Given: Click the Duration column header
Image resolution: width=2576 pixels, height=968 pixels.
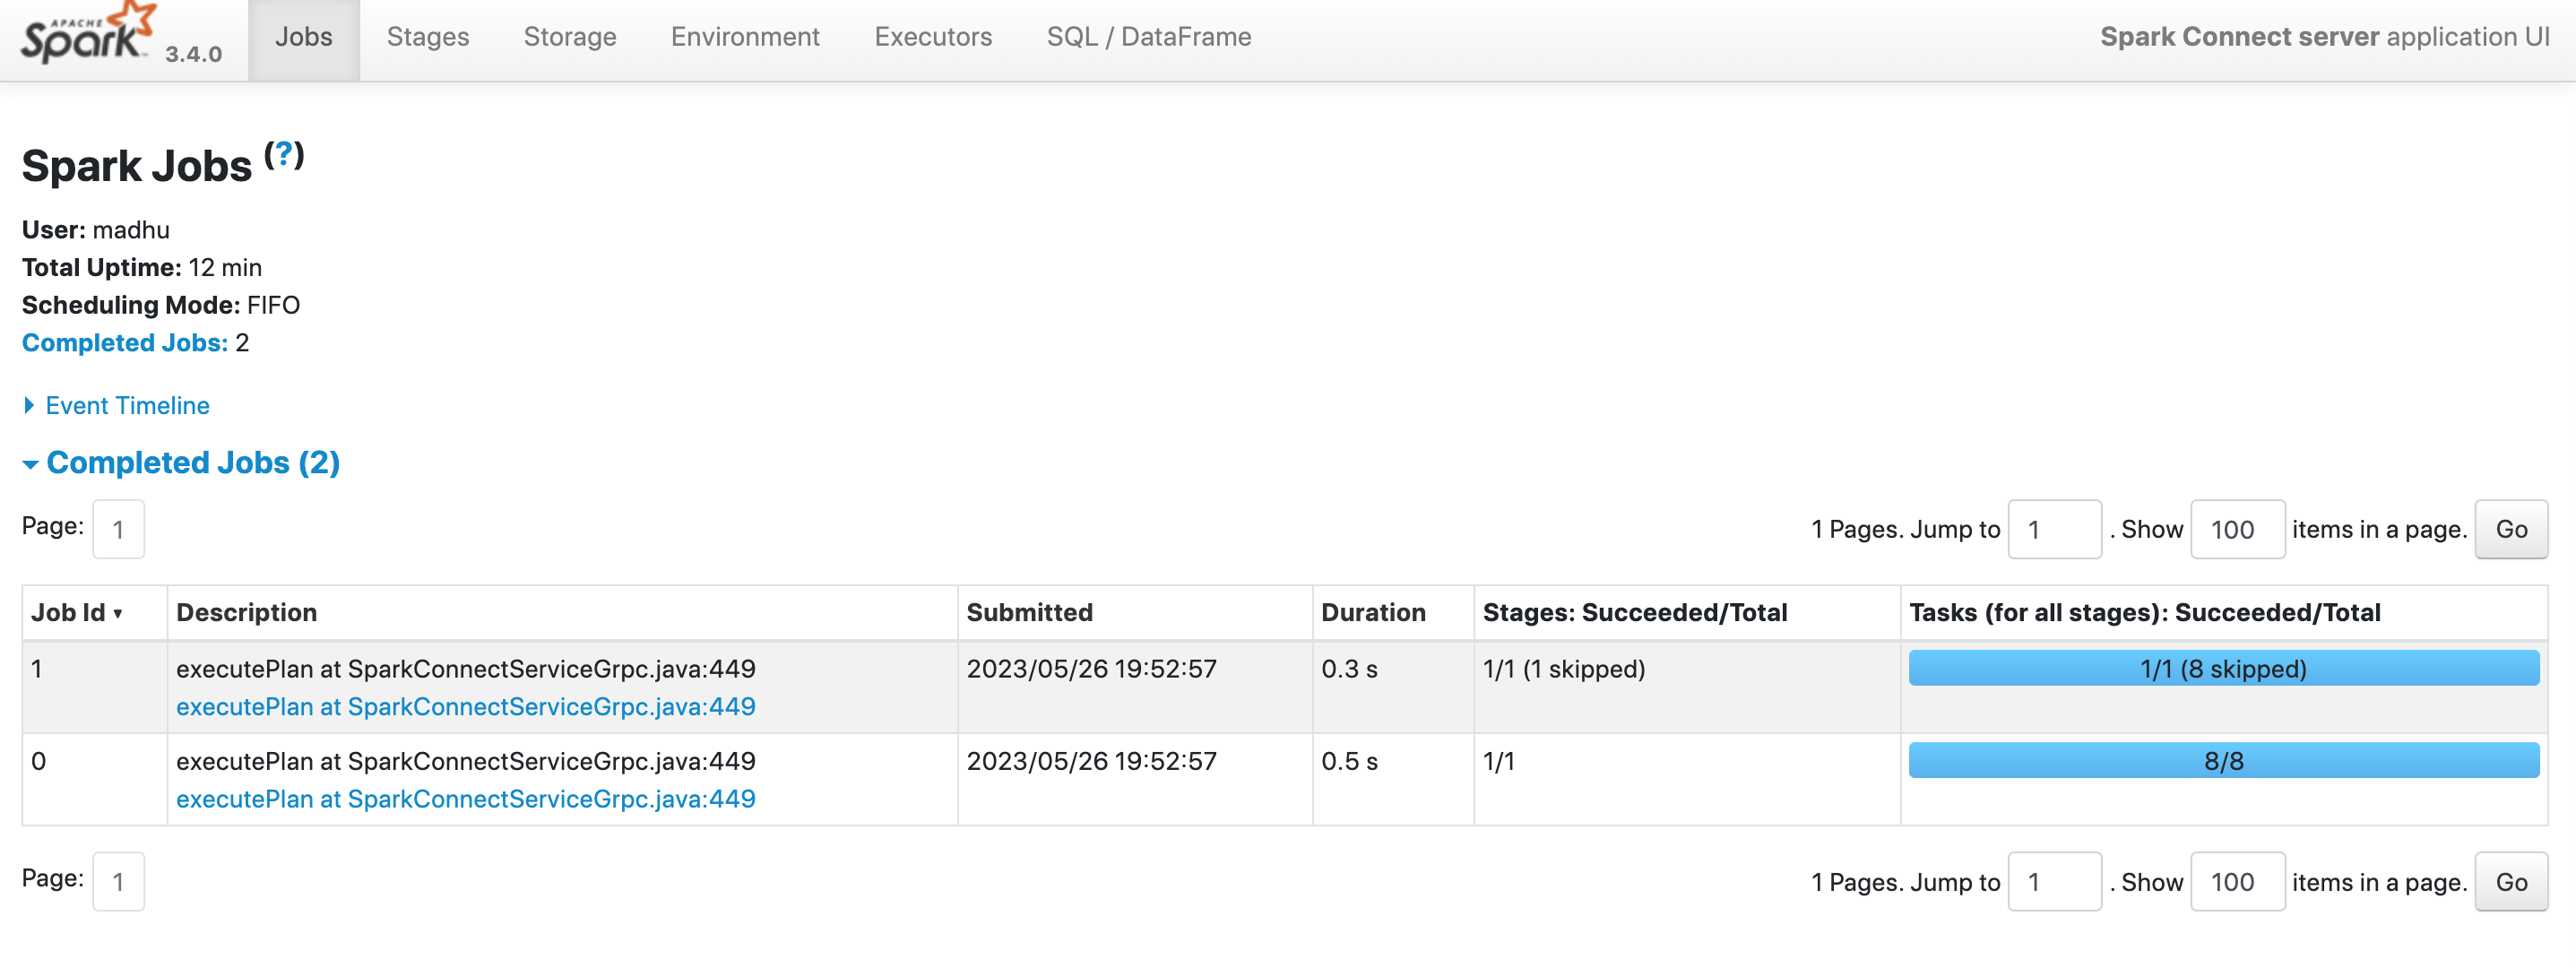Looking at the screenshot, I should coord(1374,612).
